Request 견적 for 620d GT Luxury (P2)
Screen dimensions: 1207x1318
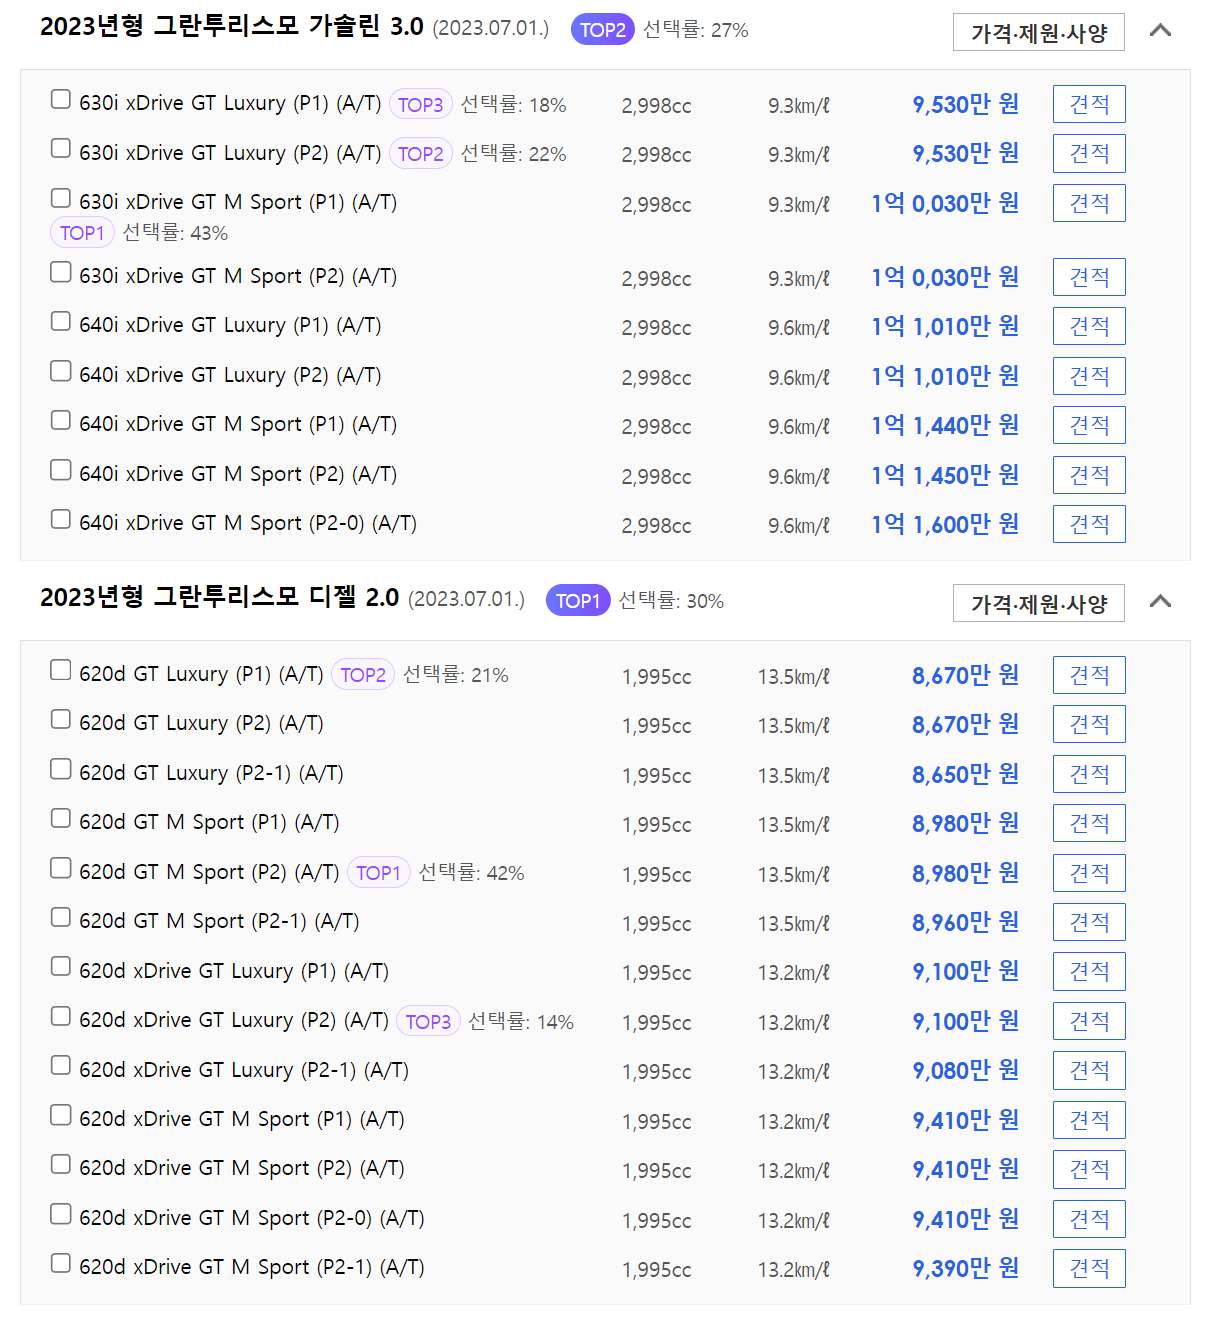[1089, 724]
